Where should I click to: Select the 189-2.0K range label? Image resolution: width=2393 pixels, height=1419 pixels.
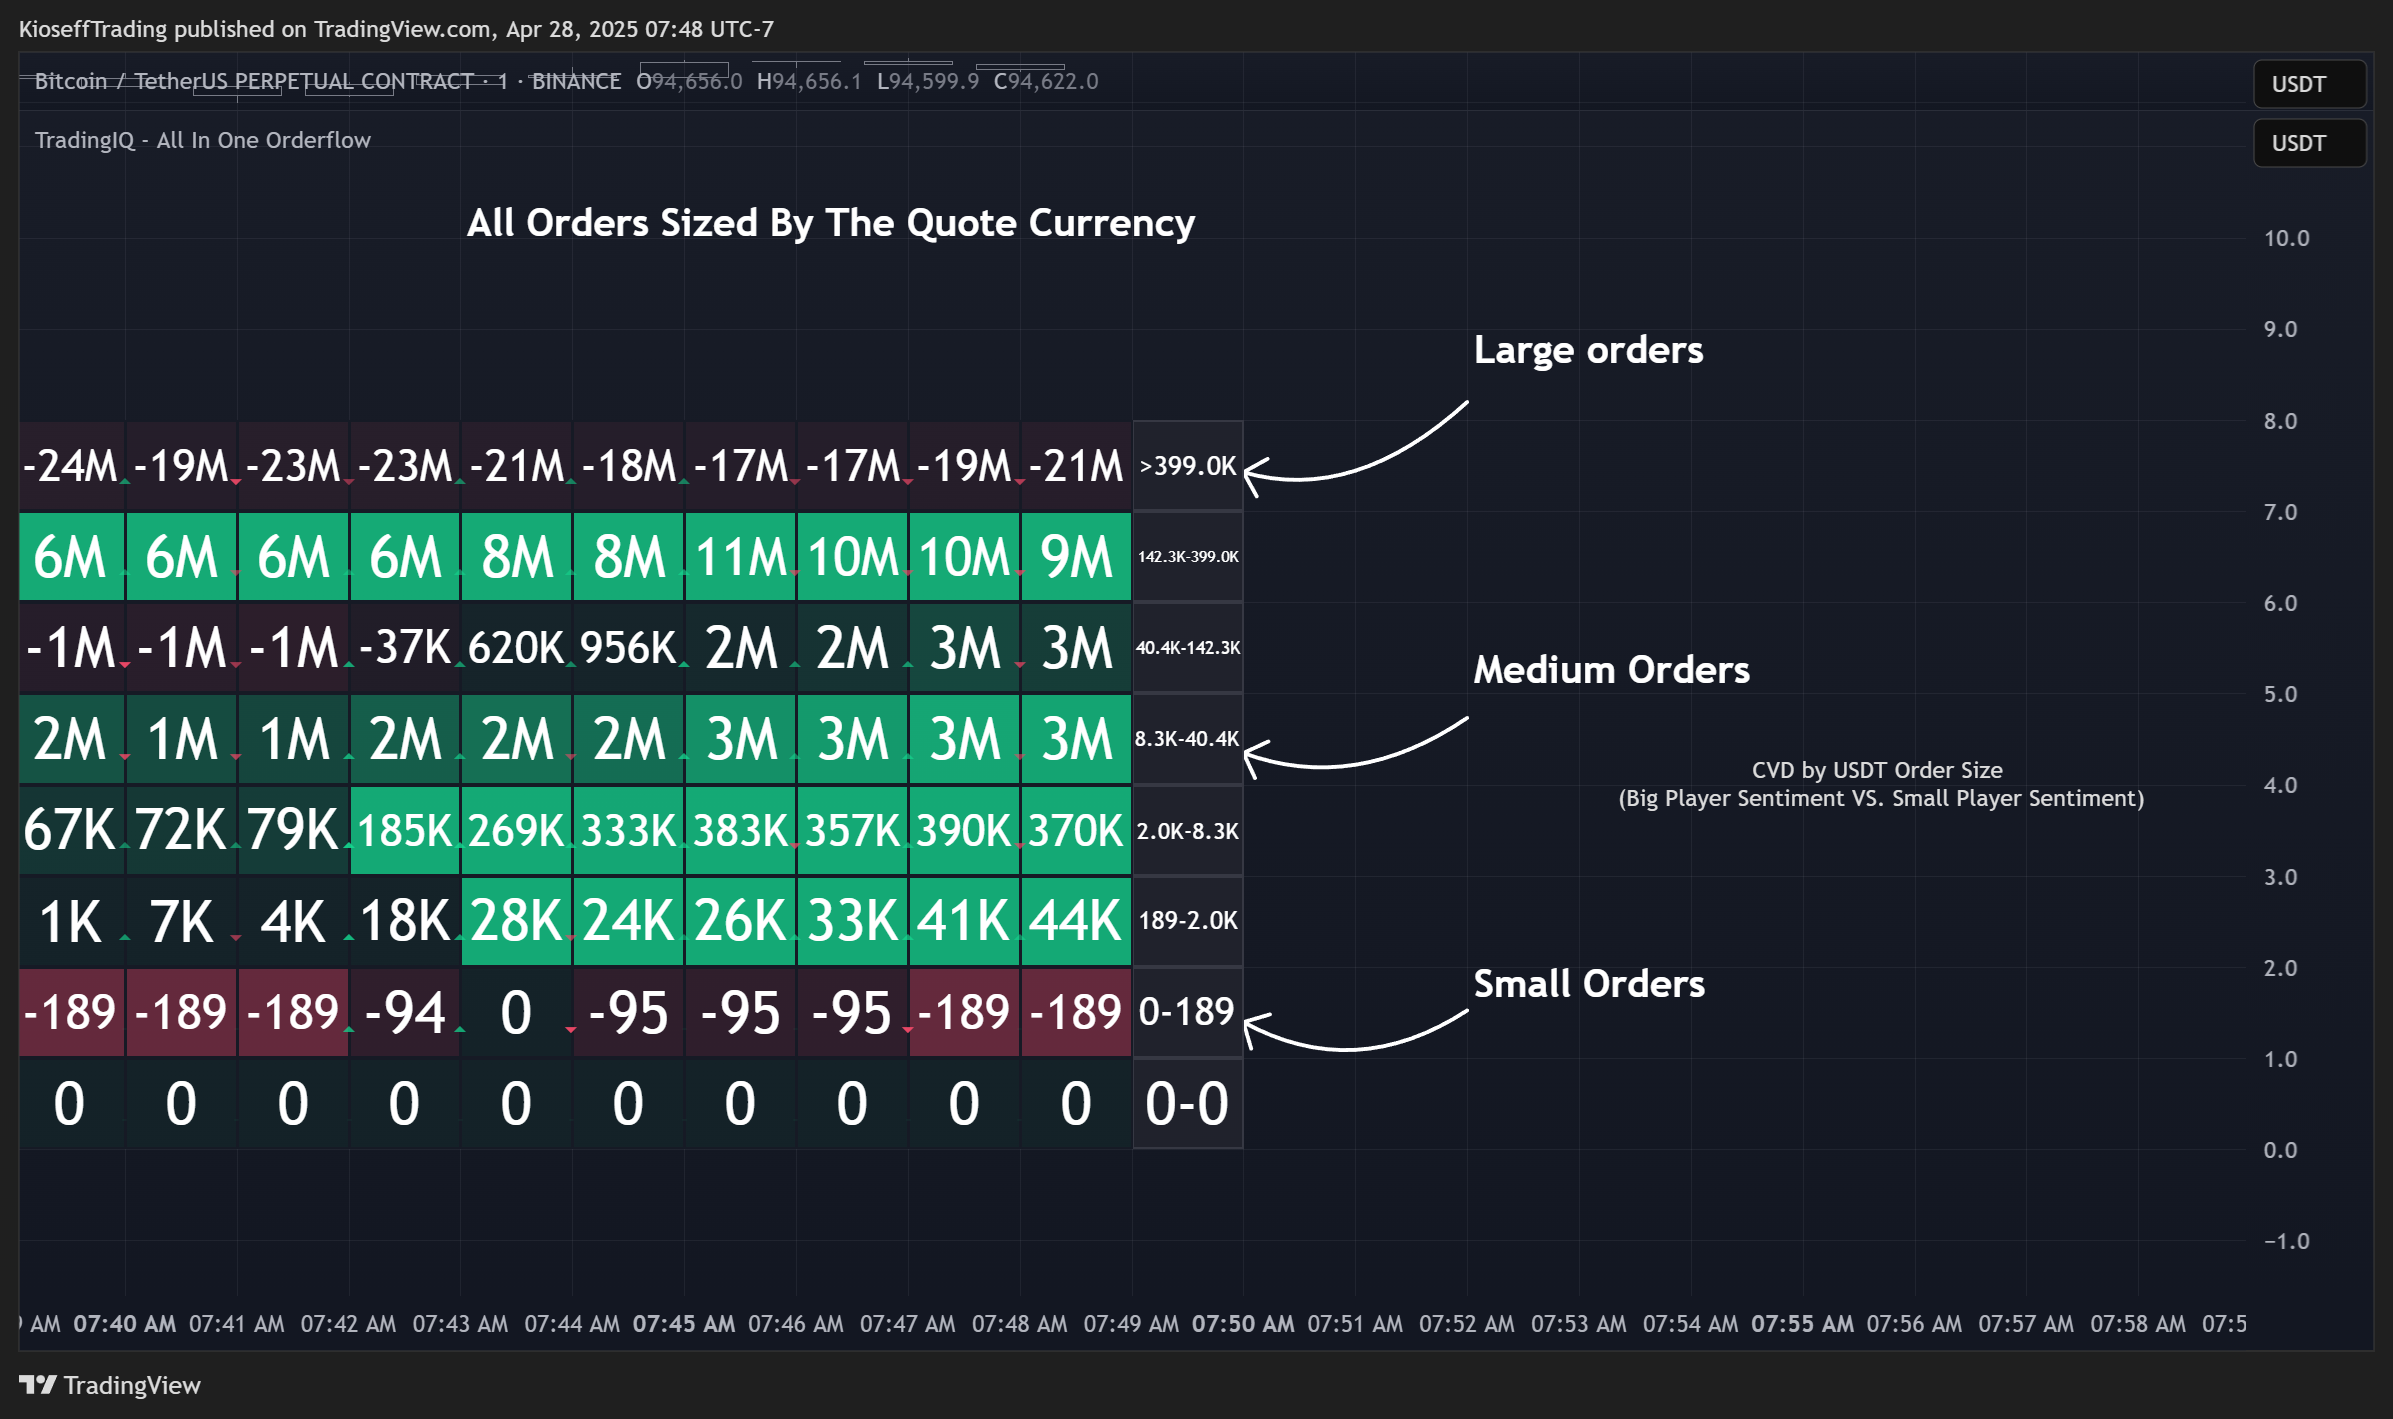[1188, 921]
